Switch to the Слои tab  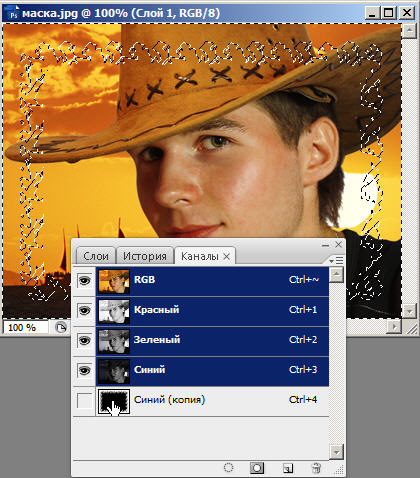click(96, 256)
